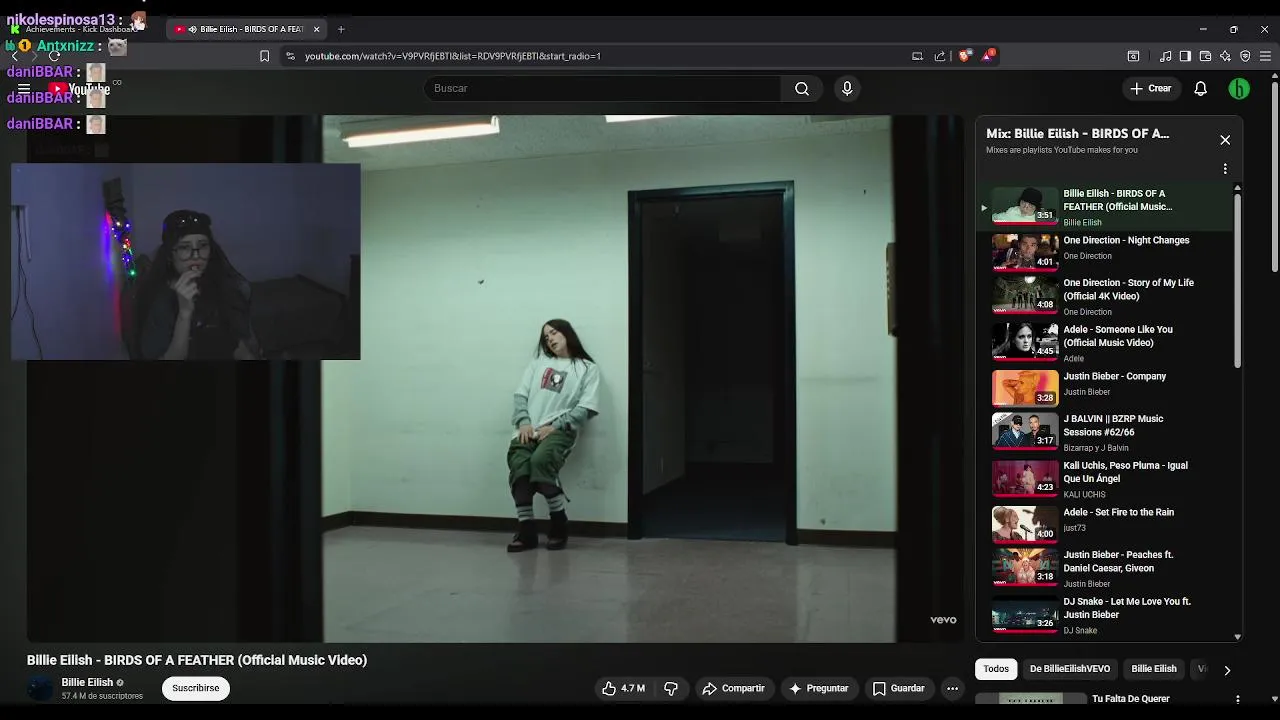Play One Direction - Story of My Life
The image size is (1280, 720).
tap(1105, 296)
